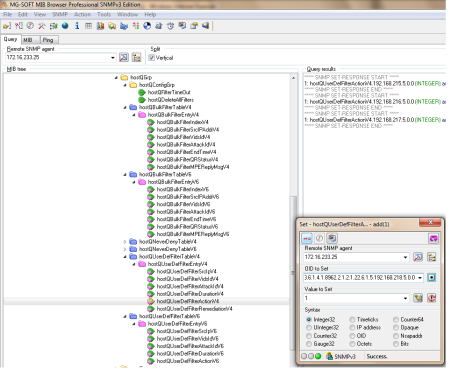
Task: Click the green arrows icon in main toolbar
Action: 54,26
